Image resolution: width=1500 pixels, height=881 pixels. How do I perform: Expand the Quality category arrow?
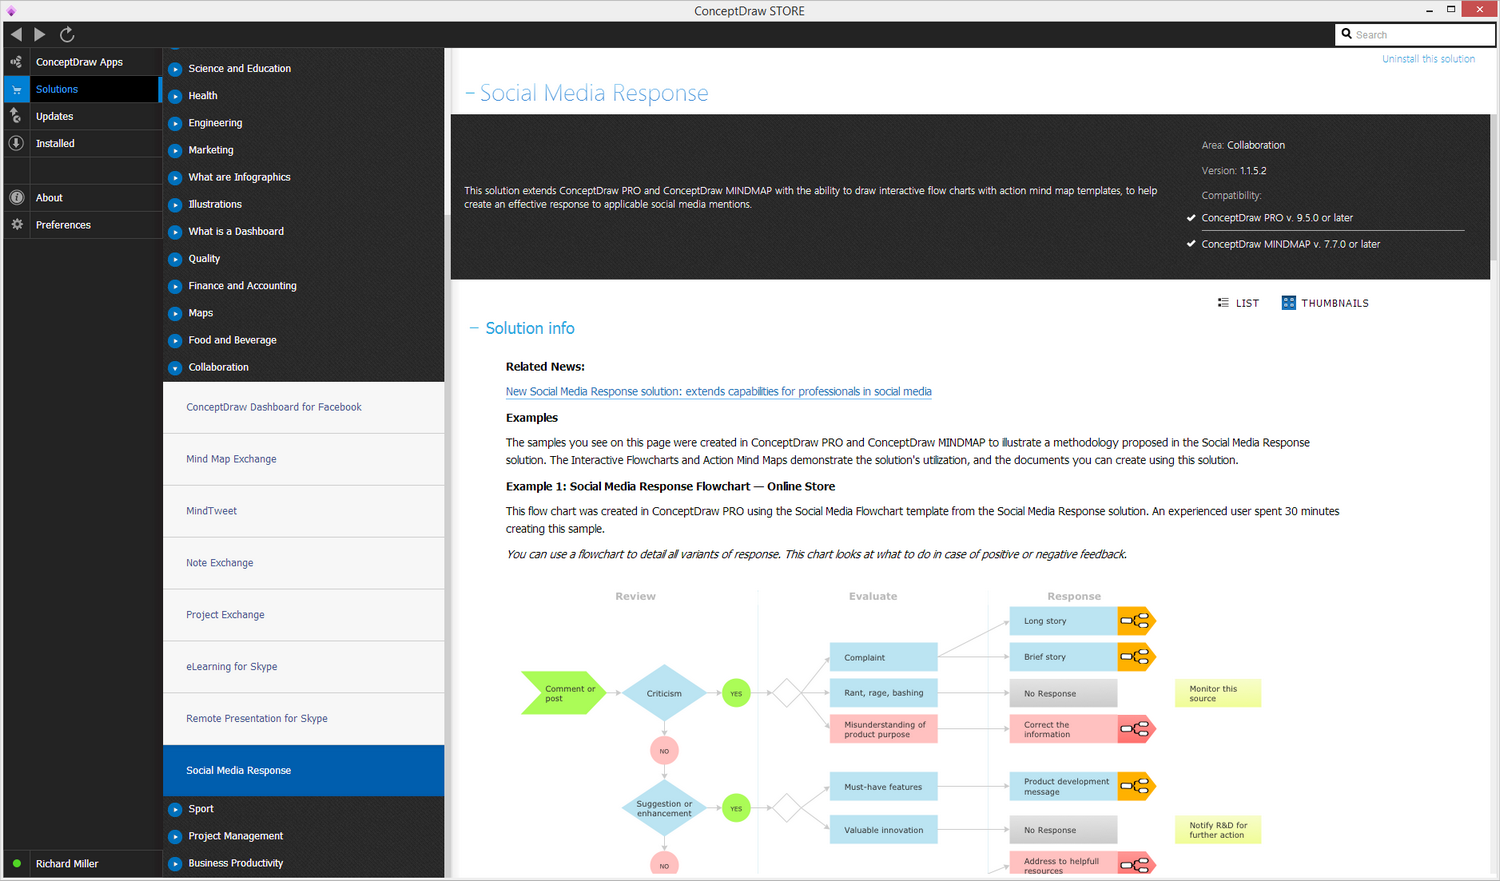pyautogui.click(x=175, y=259)
